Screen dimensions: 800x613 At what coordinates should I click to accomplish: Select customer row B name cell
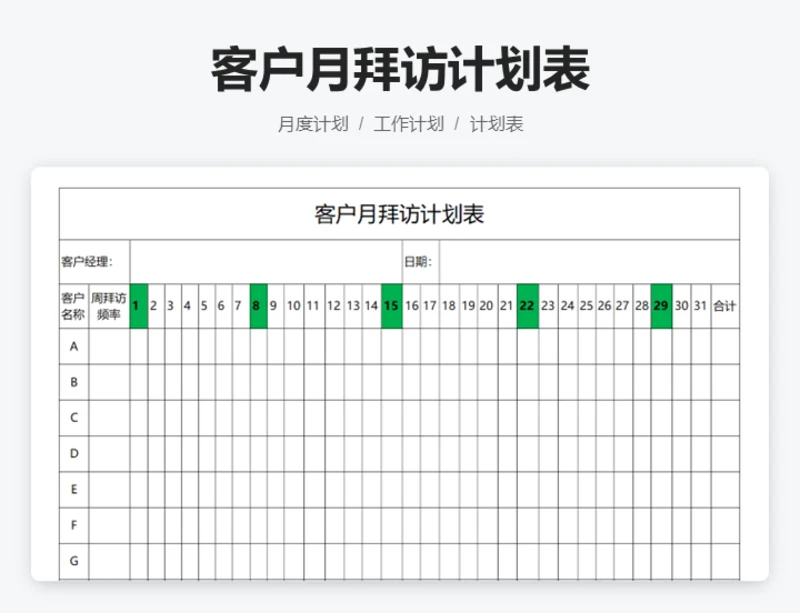point(74,382)
